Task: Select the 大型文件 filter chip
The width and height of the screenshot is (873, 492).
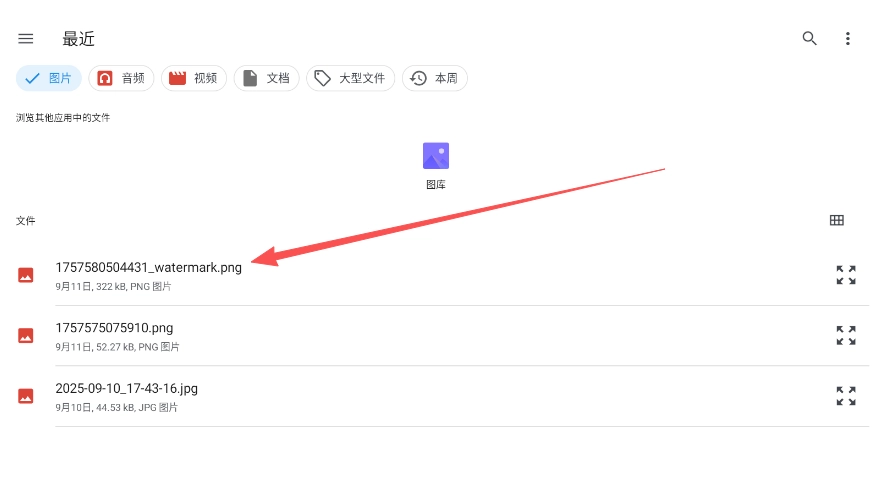Action: (350, 78)
